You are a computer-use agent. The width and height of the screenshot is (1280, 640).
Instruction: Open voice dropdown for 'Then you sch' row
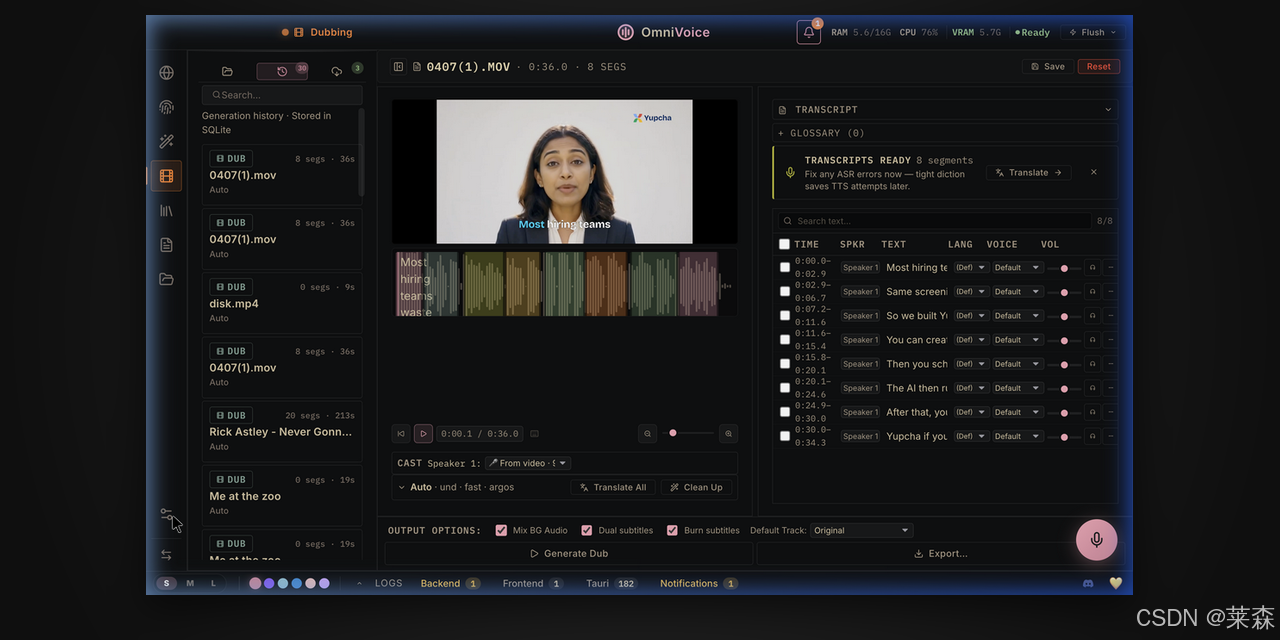pyautogui.click(x=1018, y=364)
